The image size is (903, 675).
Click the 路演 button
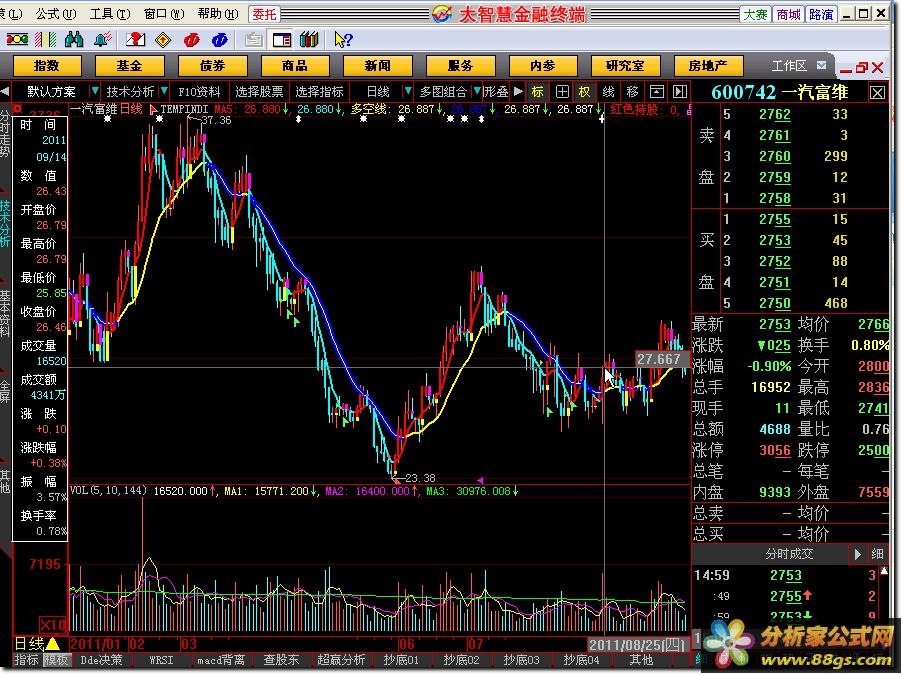pos(821,14)
